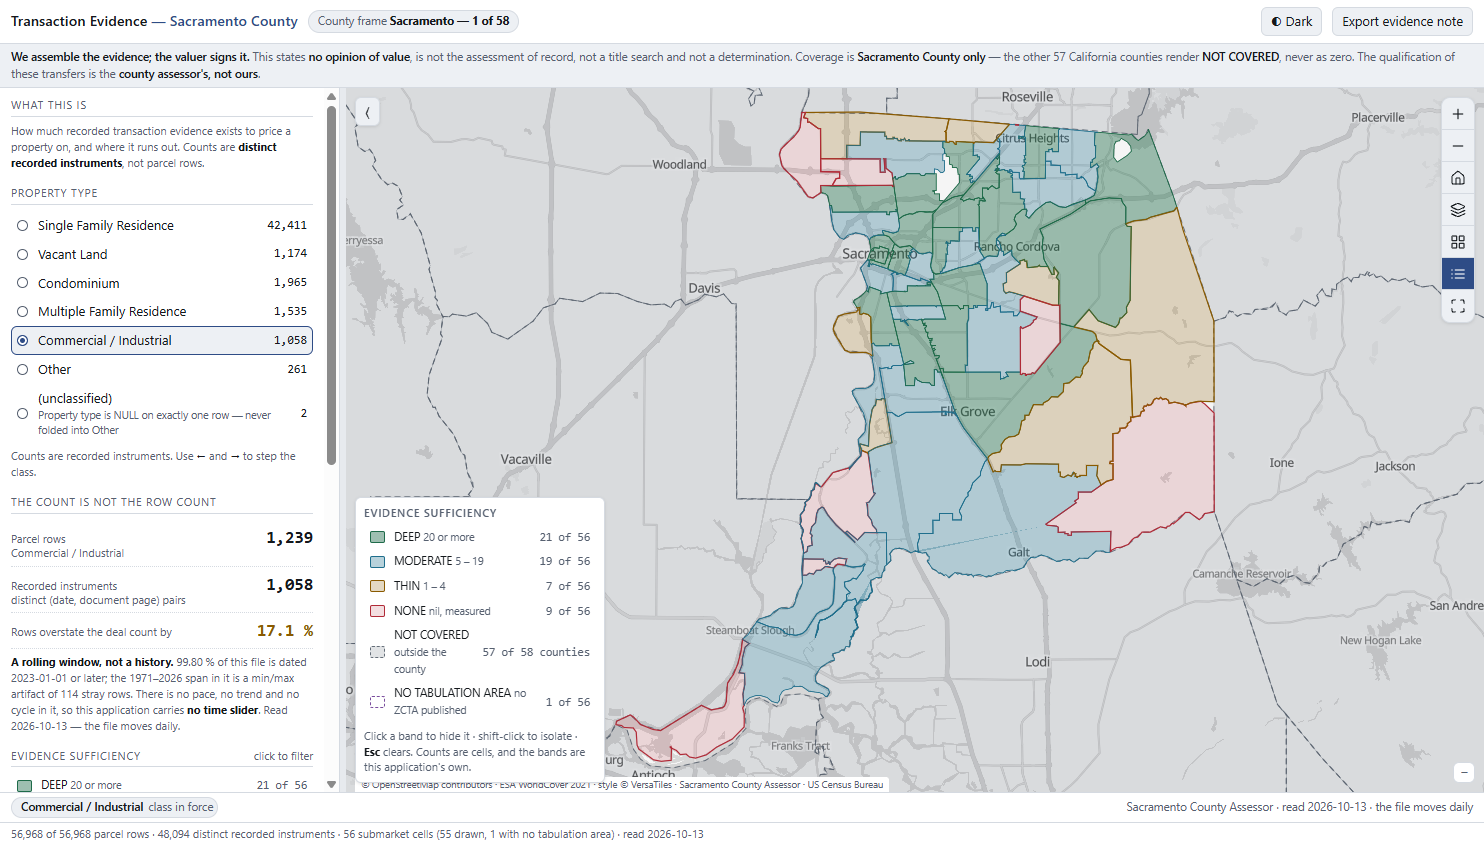Click the Recorded instruments 1,058 value
1484x845 pixels.
[x=289, y=585]
